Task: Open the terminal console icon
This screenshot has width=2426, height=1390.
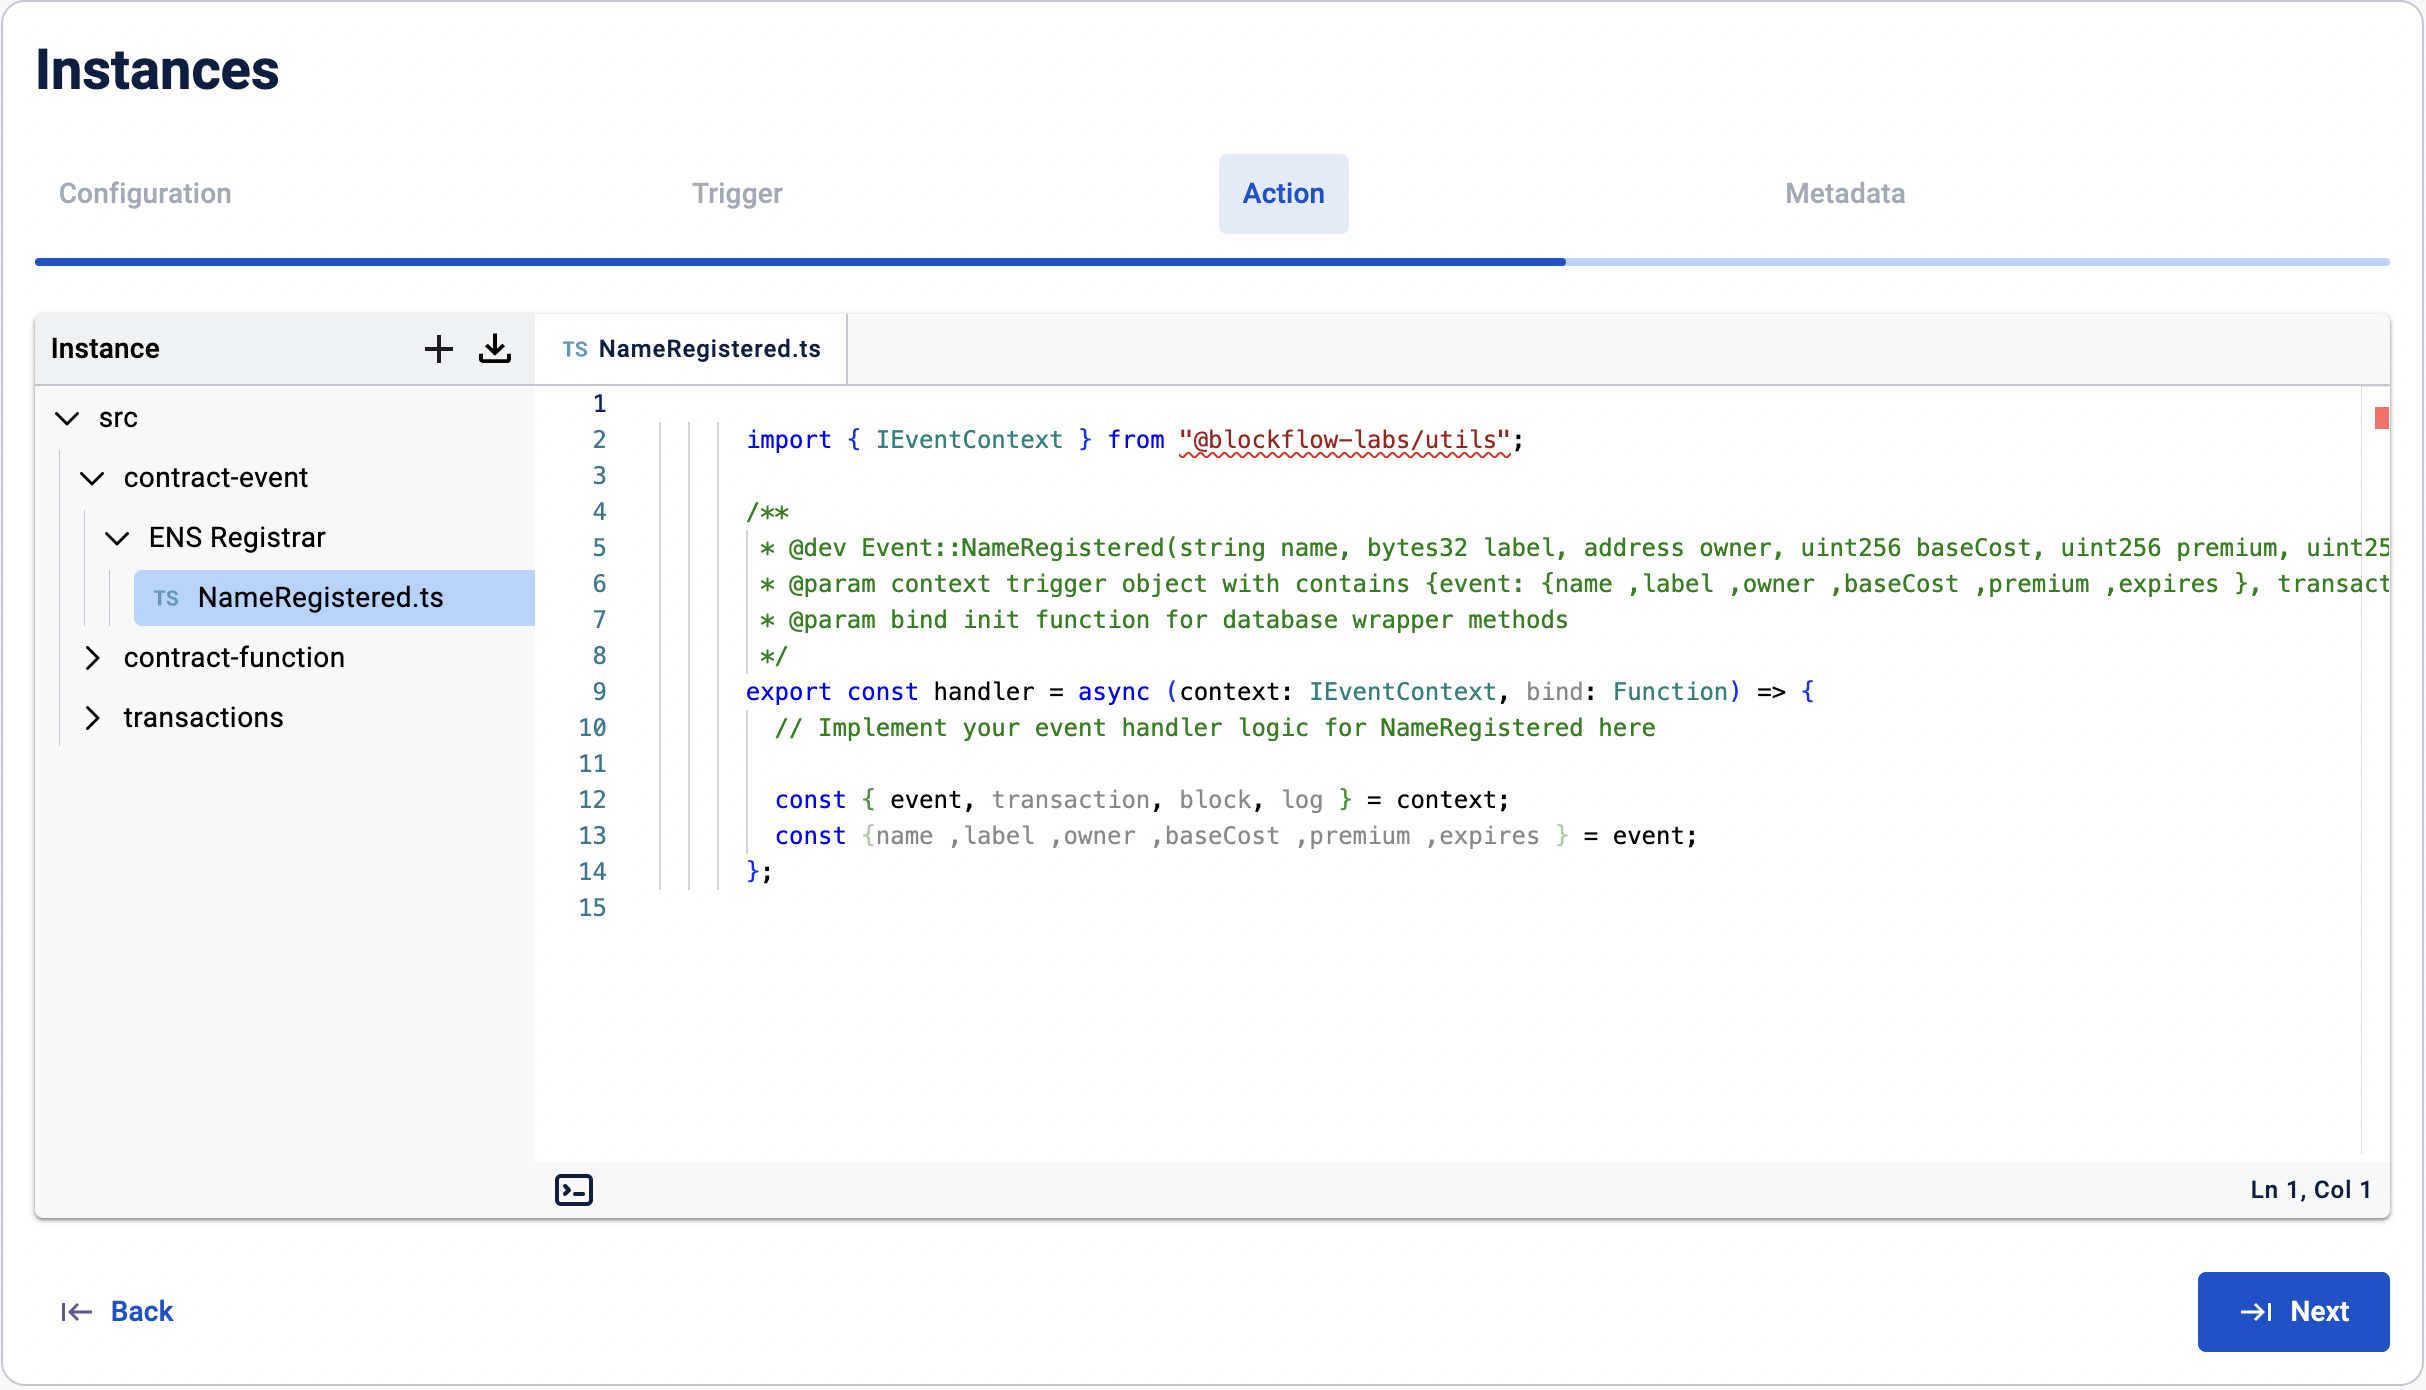Action: (x=574, y=1190)
